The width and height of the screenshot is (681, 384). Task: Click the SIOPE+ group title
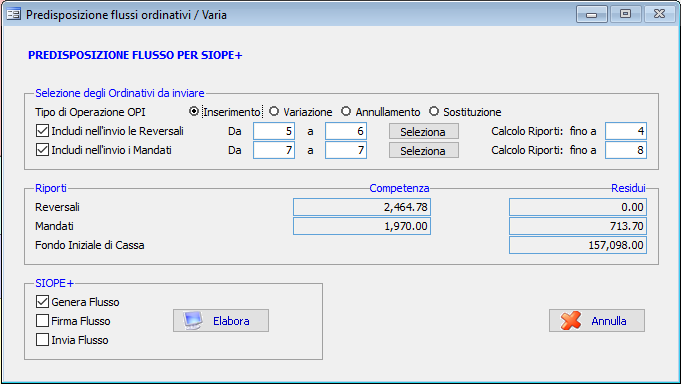click(x=54, y=283)
